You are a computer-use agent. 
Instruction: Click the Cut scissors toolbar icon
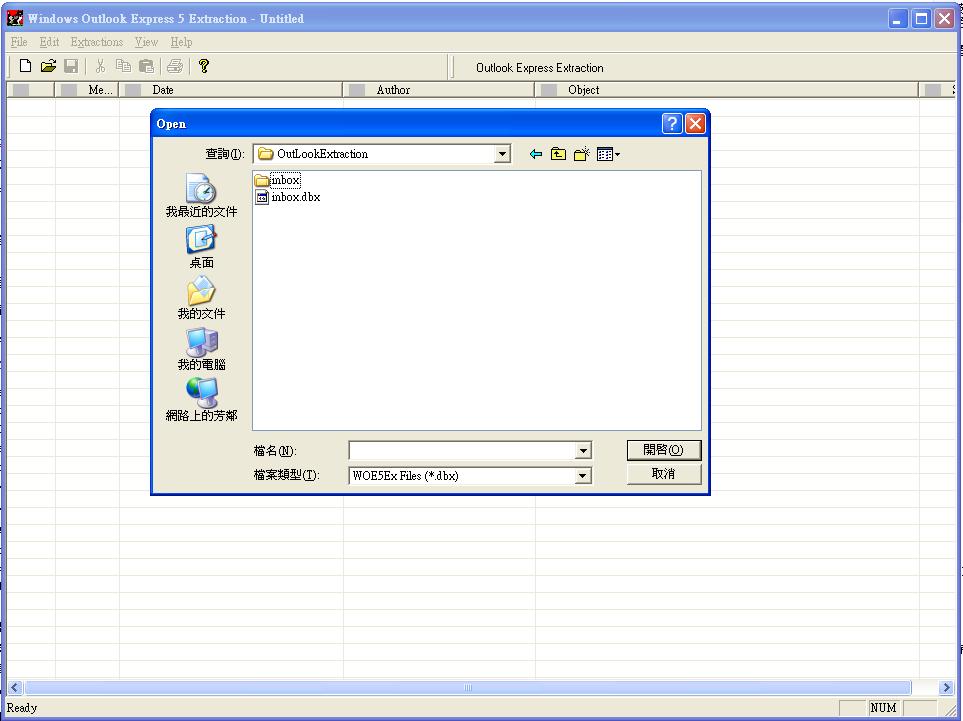[x=101, y=66]
